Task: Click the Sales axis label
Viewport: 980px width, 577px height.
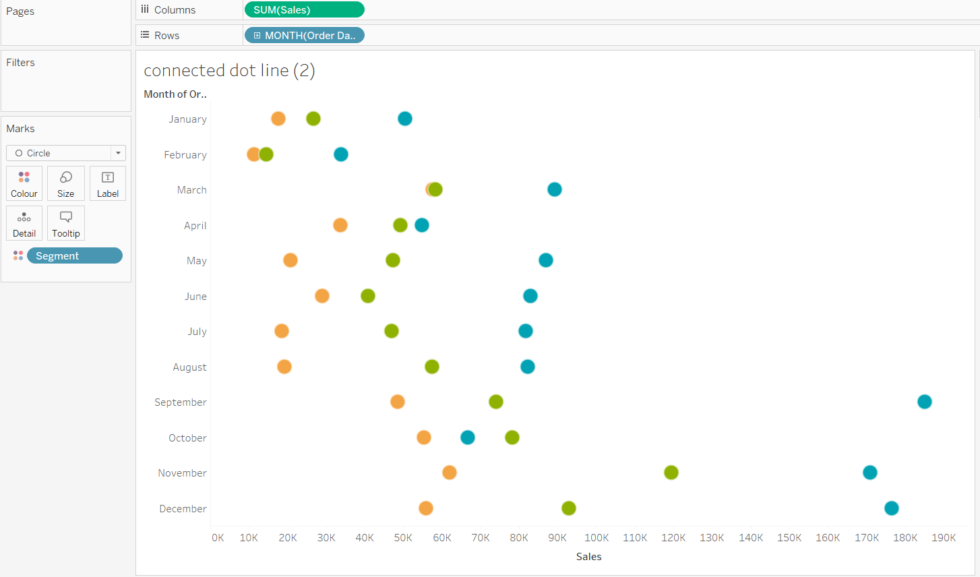Action: (x=588, y=556)
